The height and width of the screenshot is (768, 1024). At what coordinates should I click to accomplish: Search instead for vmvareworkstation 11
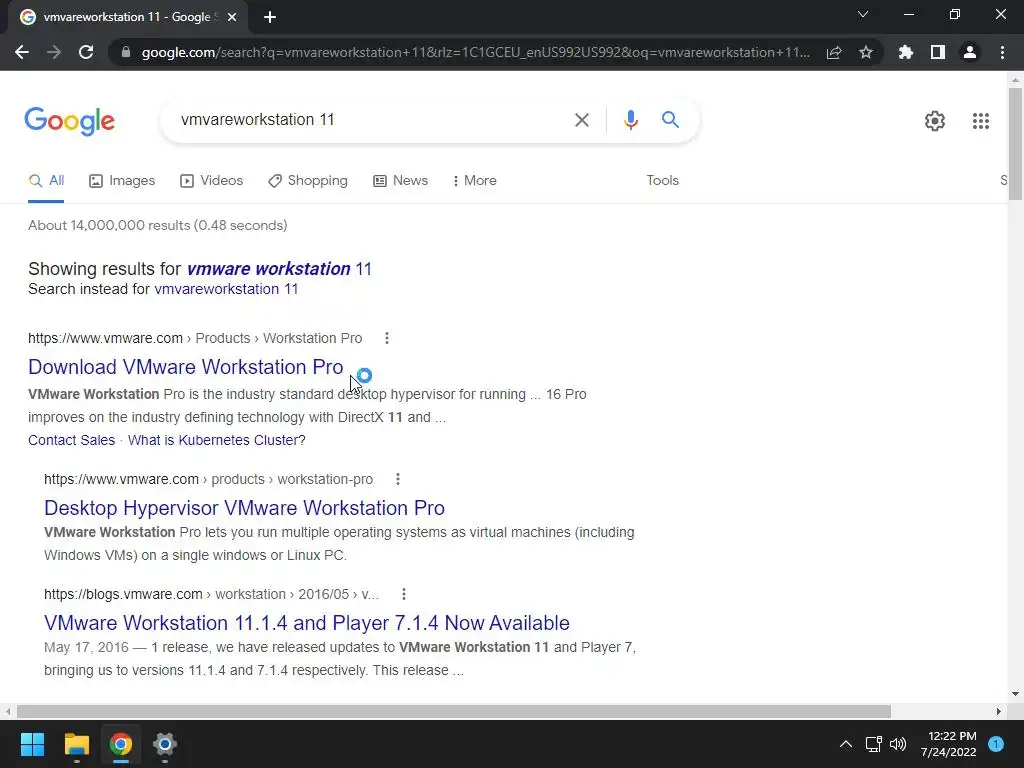[226, 289]
